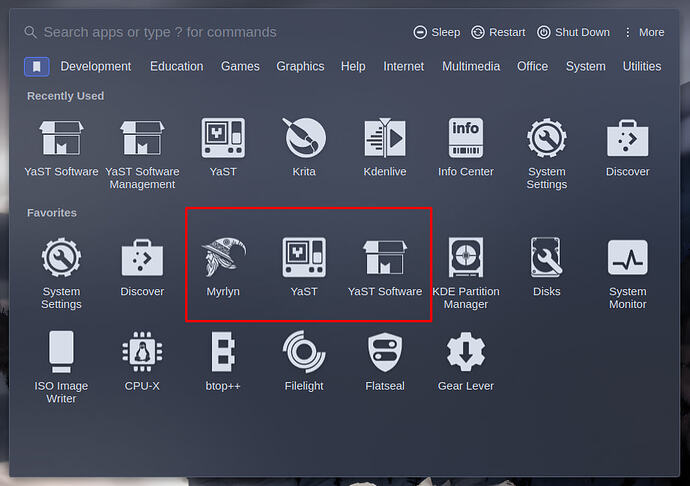Launch Krita painting app
The width and height of the screenshot is (690, 486).
(x=304, y=148)
